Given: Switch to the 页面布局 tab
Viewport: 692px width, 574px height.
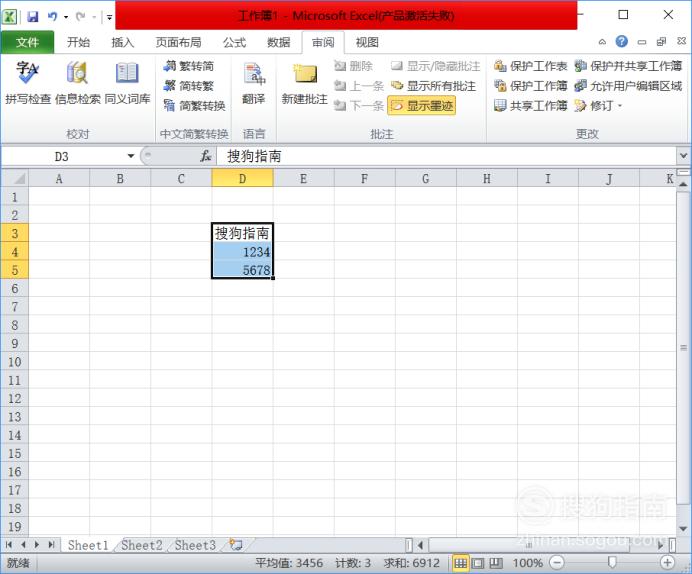Looking at the screenshot, I should [x=178, y=42].
